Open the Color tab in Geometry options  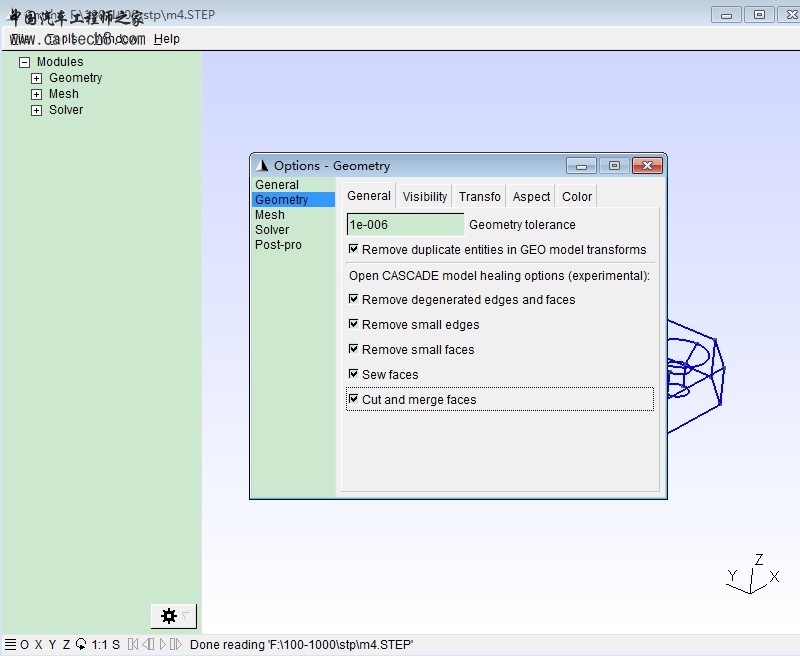tap(577, 196)
